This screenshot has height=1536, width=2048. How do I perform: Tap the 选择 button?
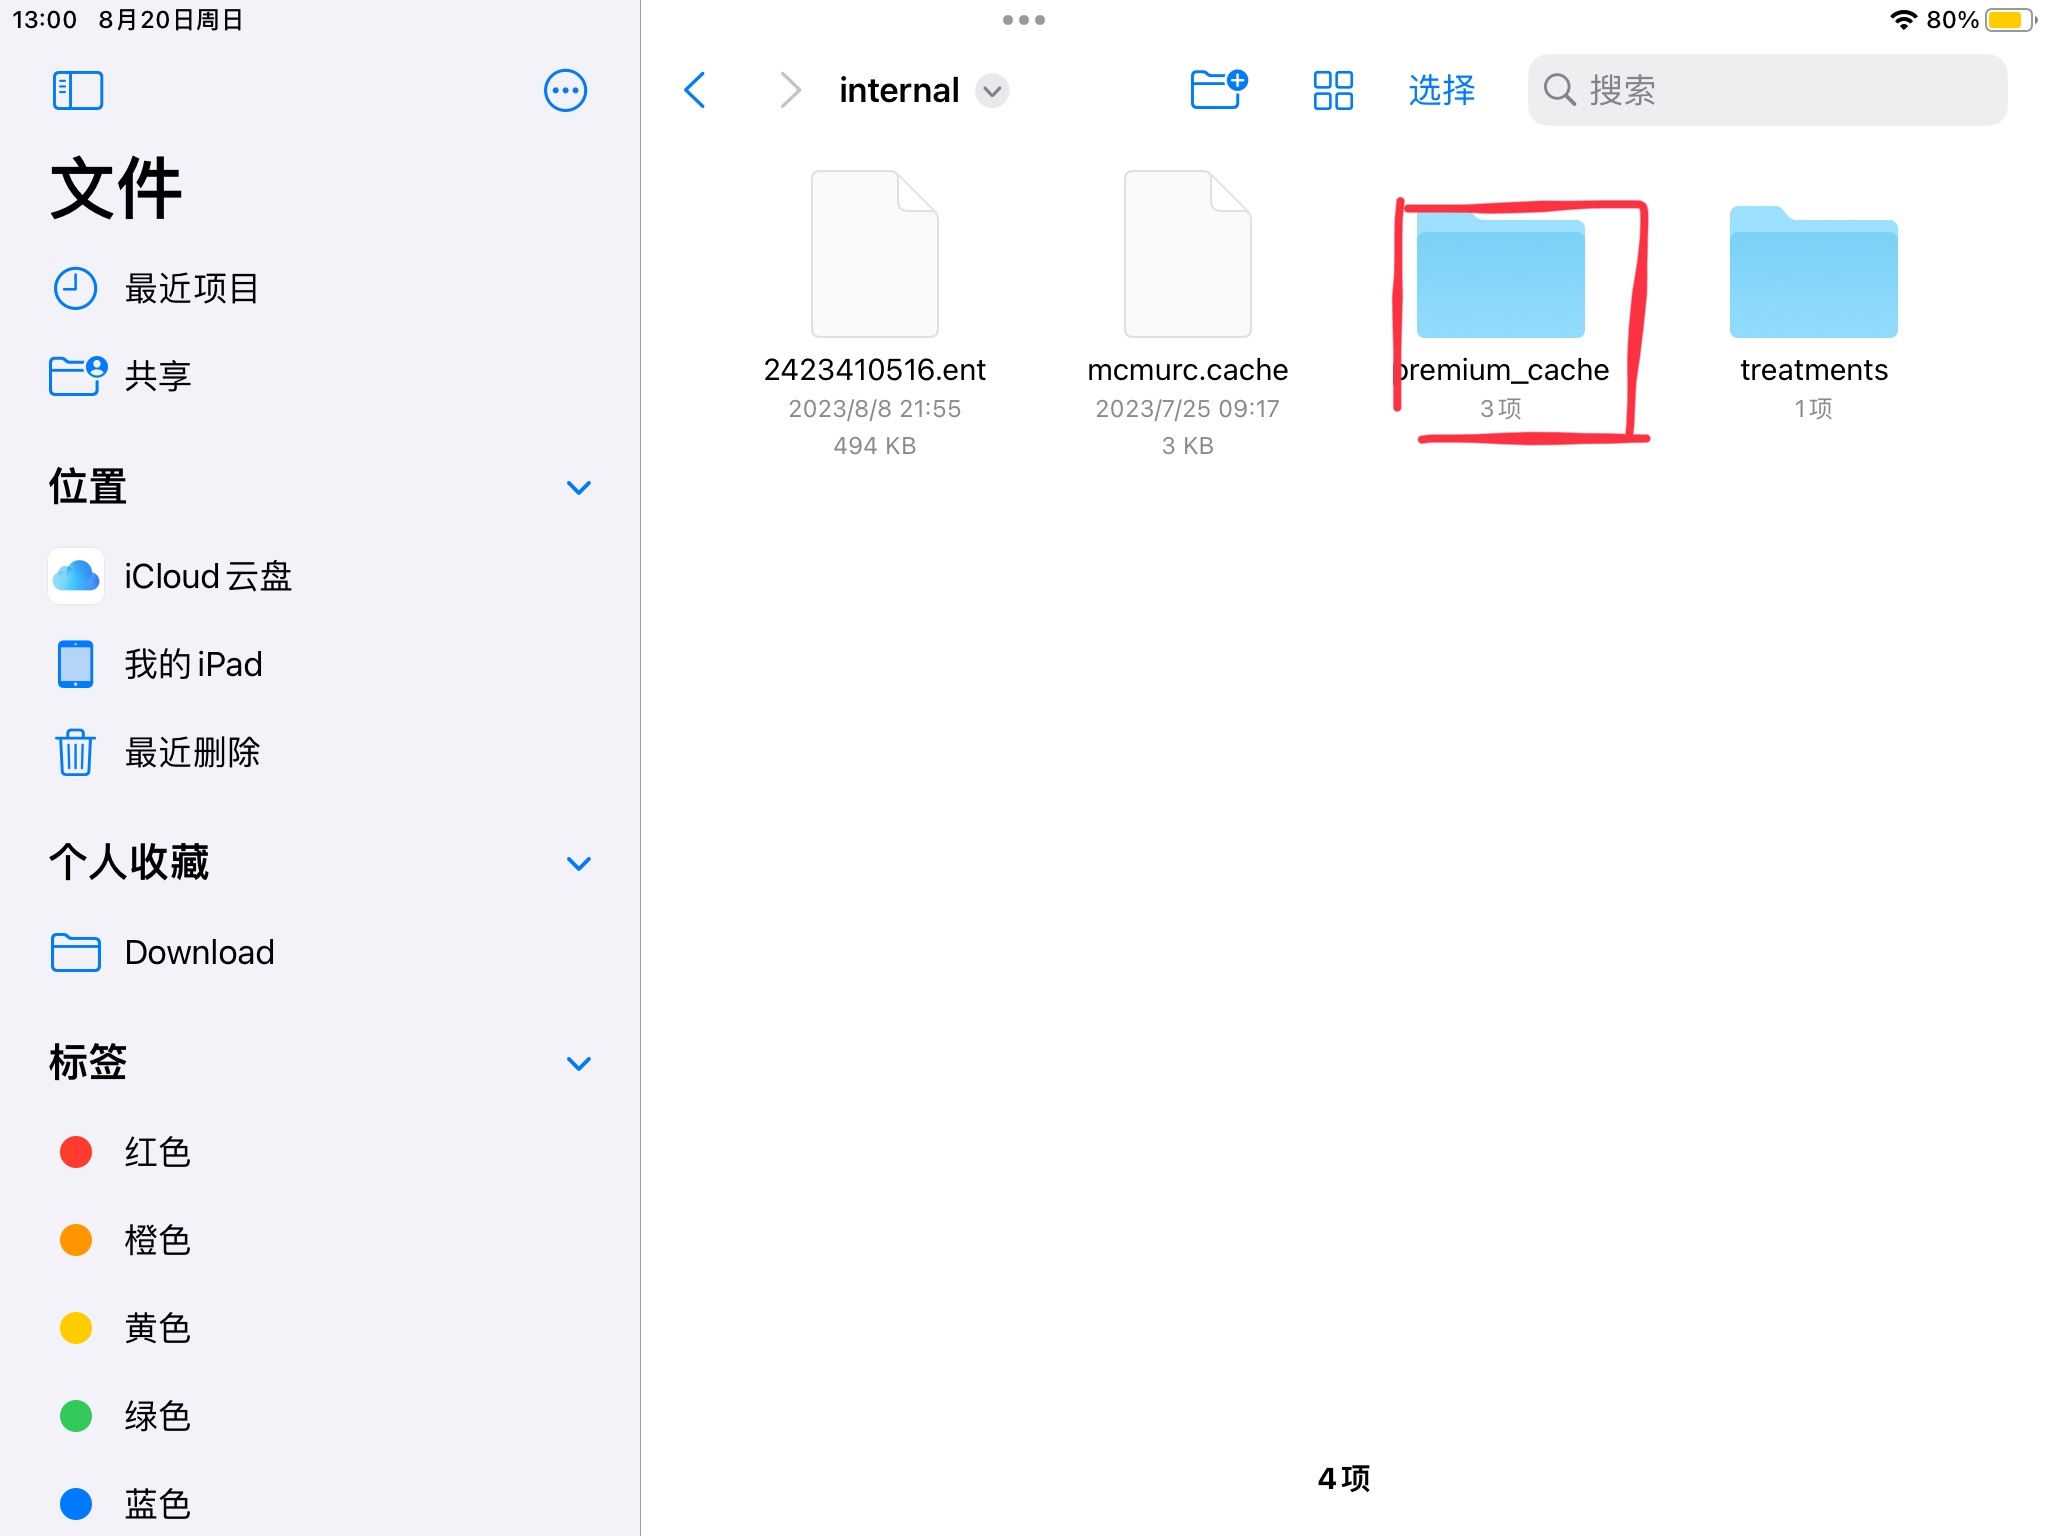coord(1441,90)
